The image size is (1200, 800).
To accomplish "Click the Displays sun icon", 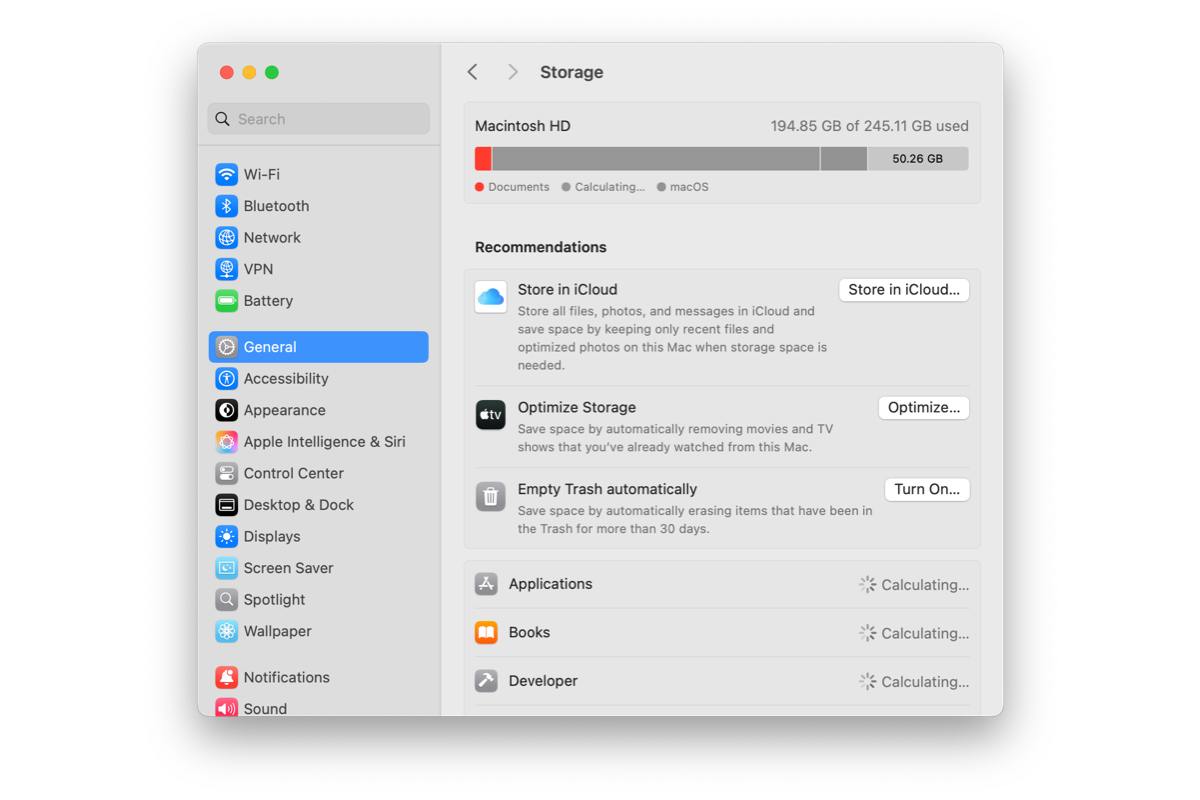I will (227, 537).
